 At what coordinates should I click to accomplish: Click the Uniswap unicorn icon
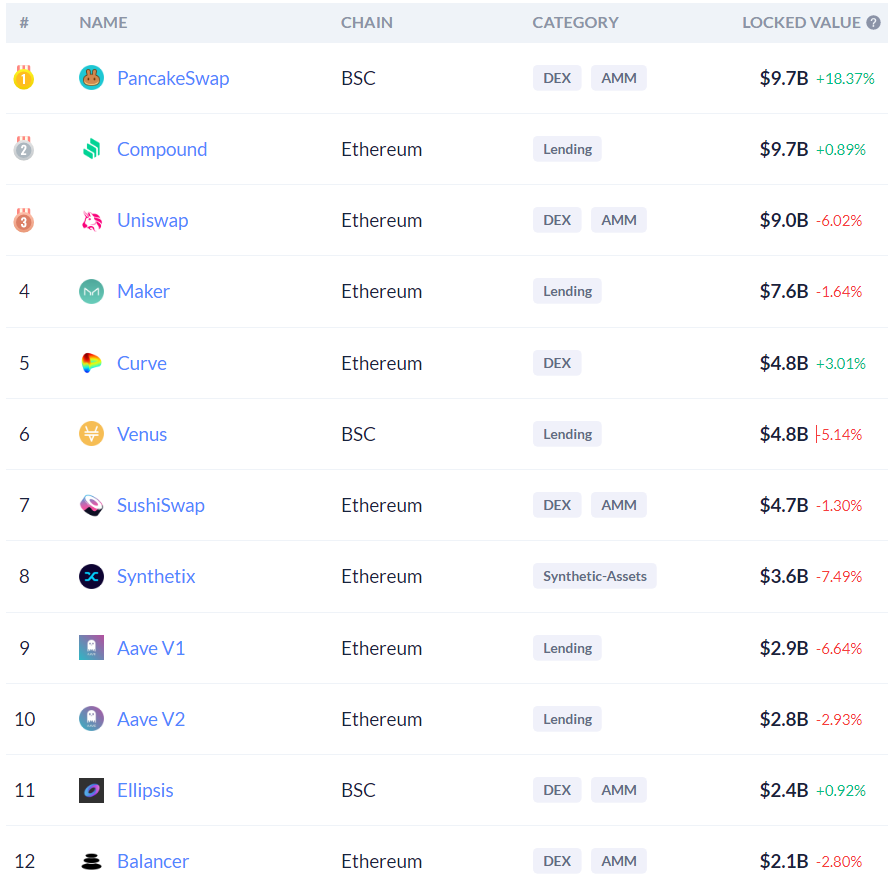(91, 220)
